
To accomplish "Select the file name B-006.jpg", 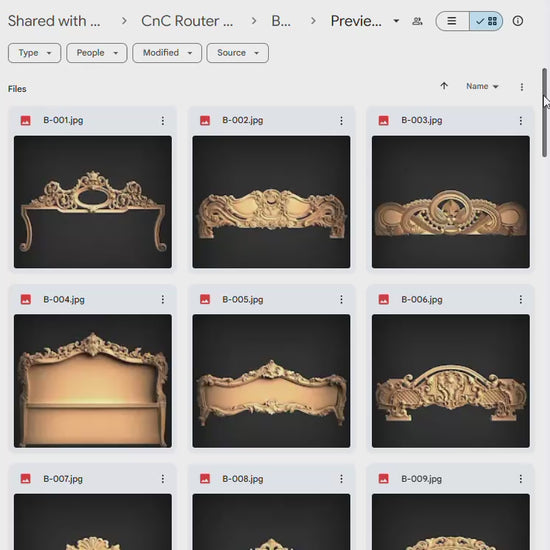I will [422, 299].
